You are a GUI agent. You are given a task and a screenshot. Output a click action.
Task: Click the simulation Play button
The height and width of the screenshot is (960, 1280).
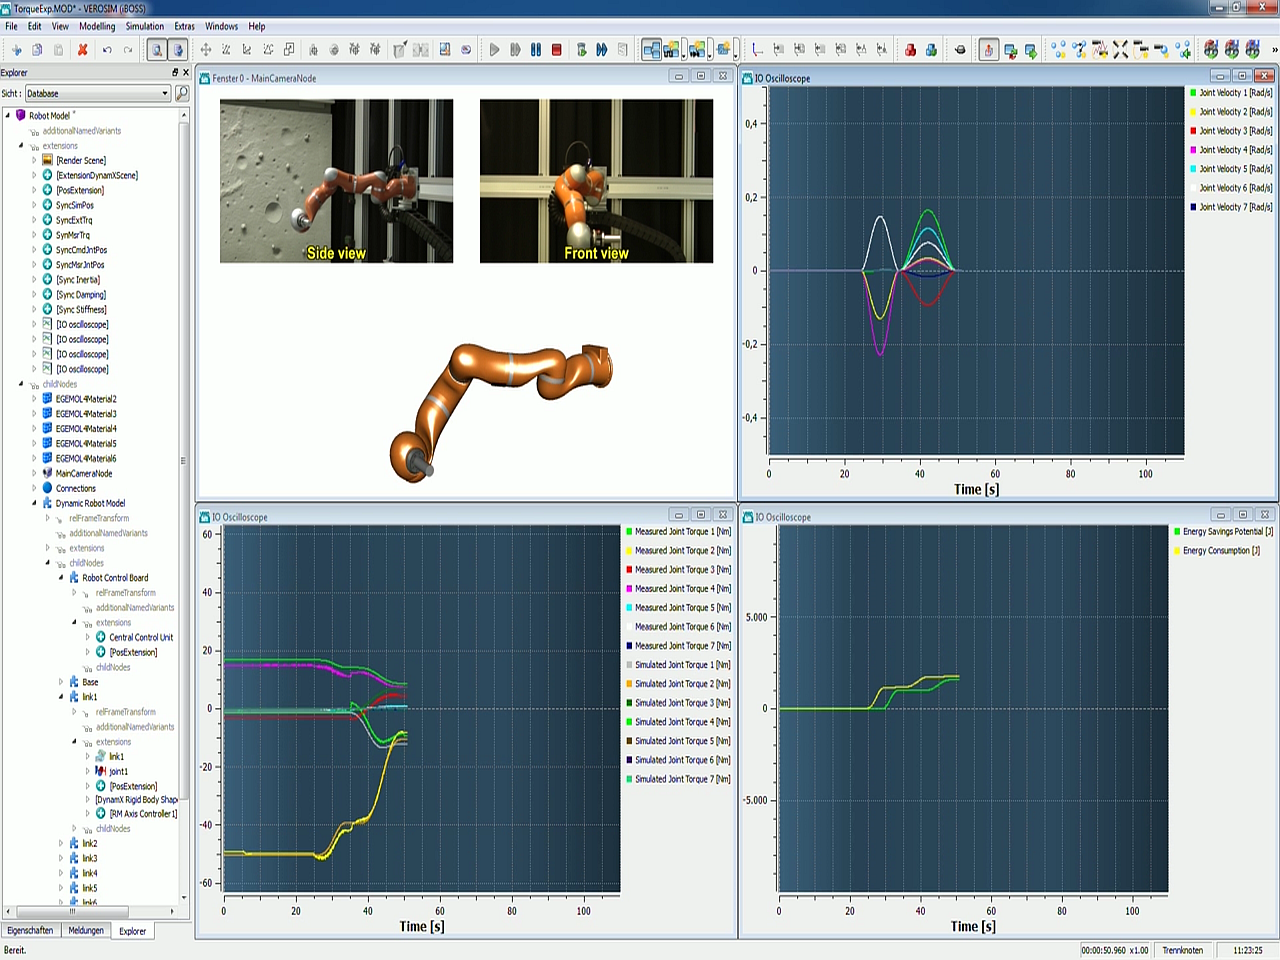[494, 49]
